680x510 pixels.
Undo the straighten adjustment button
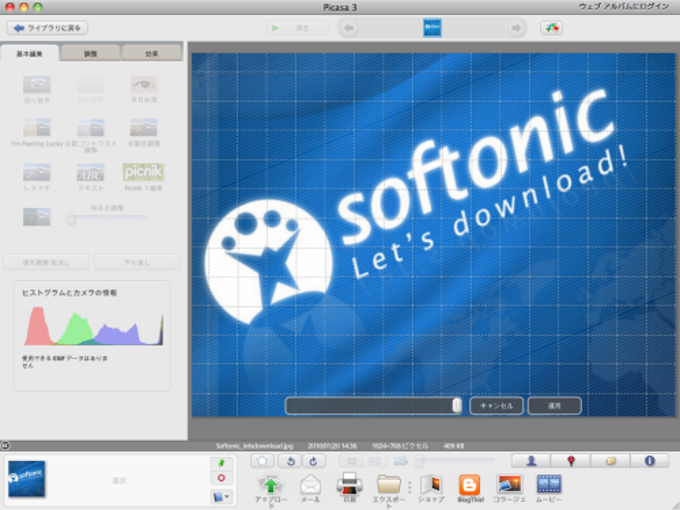pos(46,262)
